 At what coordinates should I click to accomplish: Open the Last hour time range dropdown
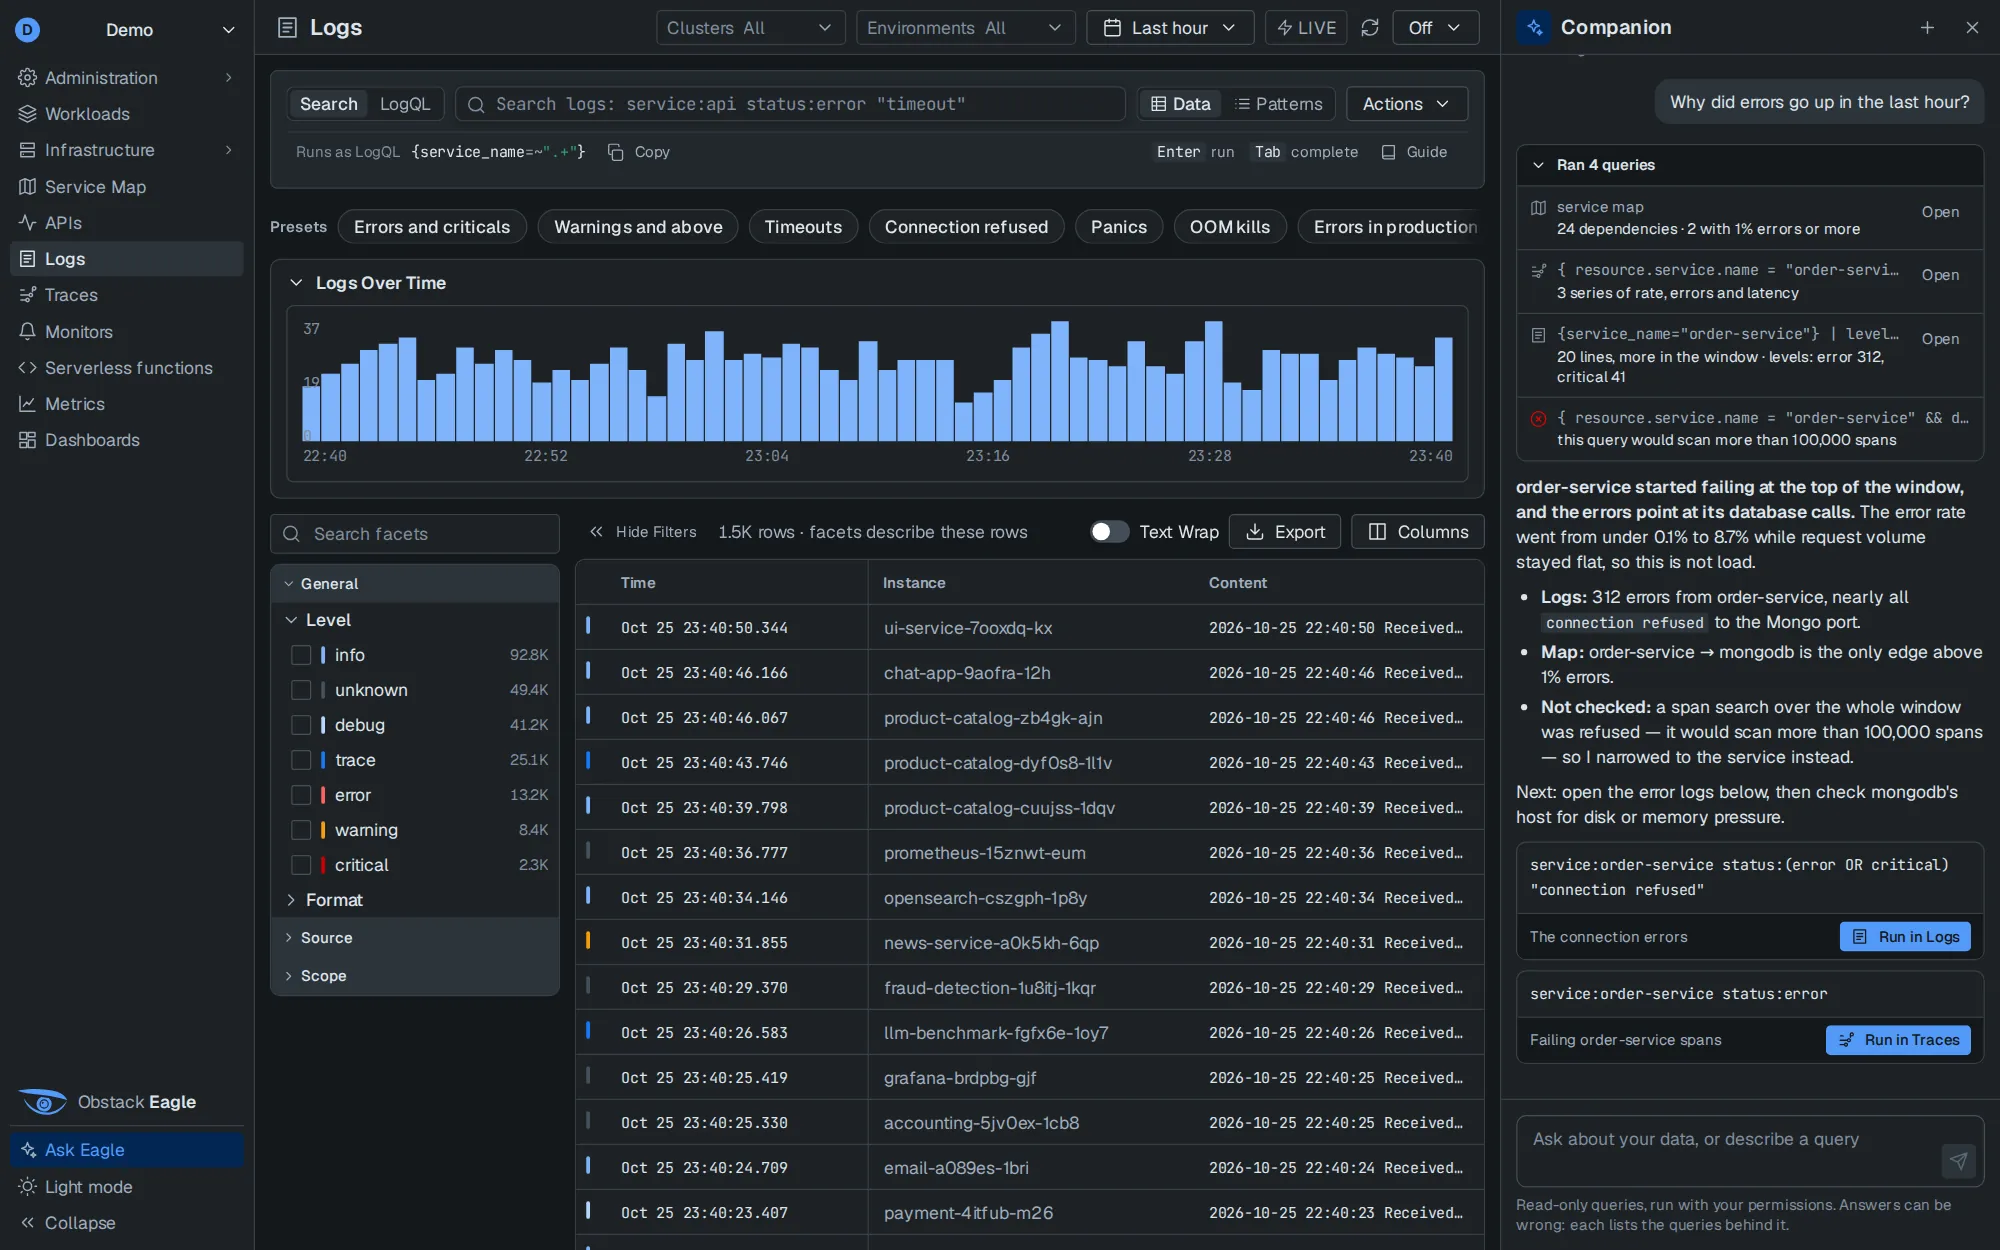[1170, 28]
